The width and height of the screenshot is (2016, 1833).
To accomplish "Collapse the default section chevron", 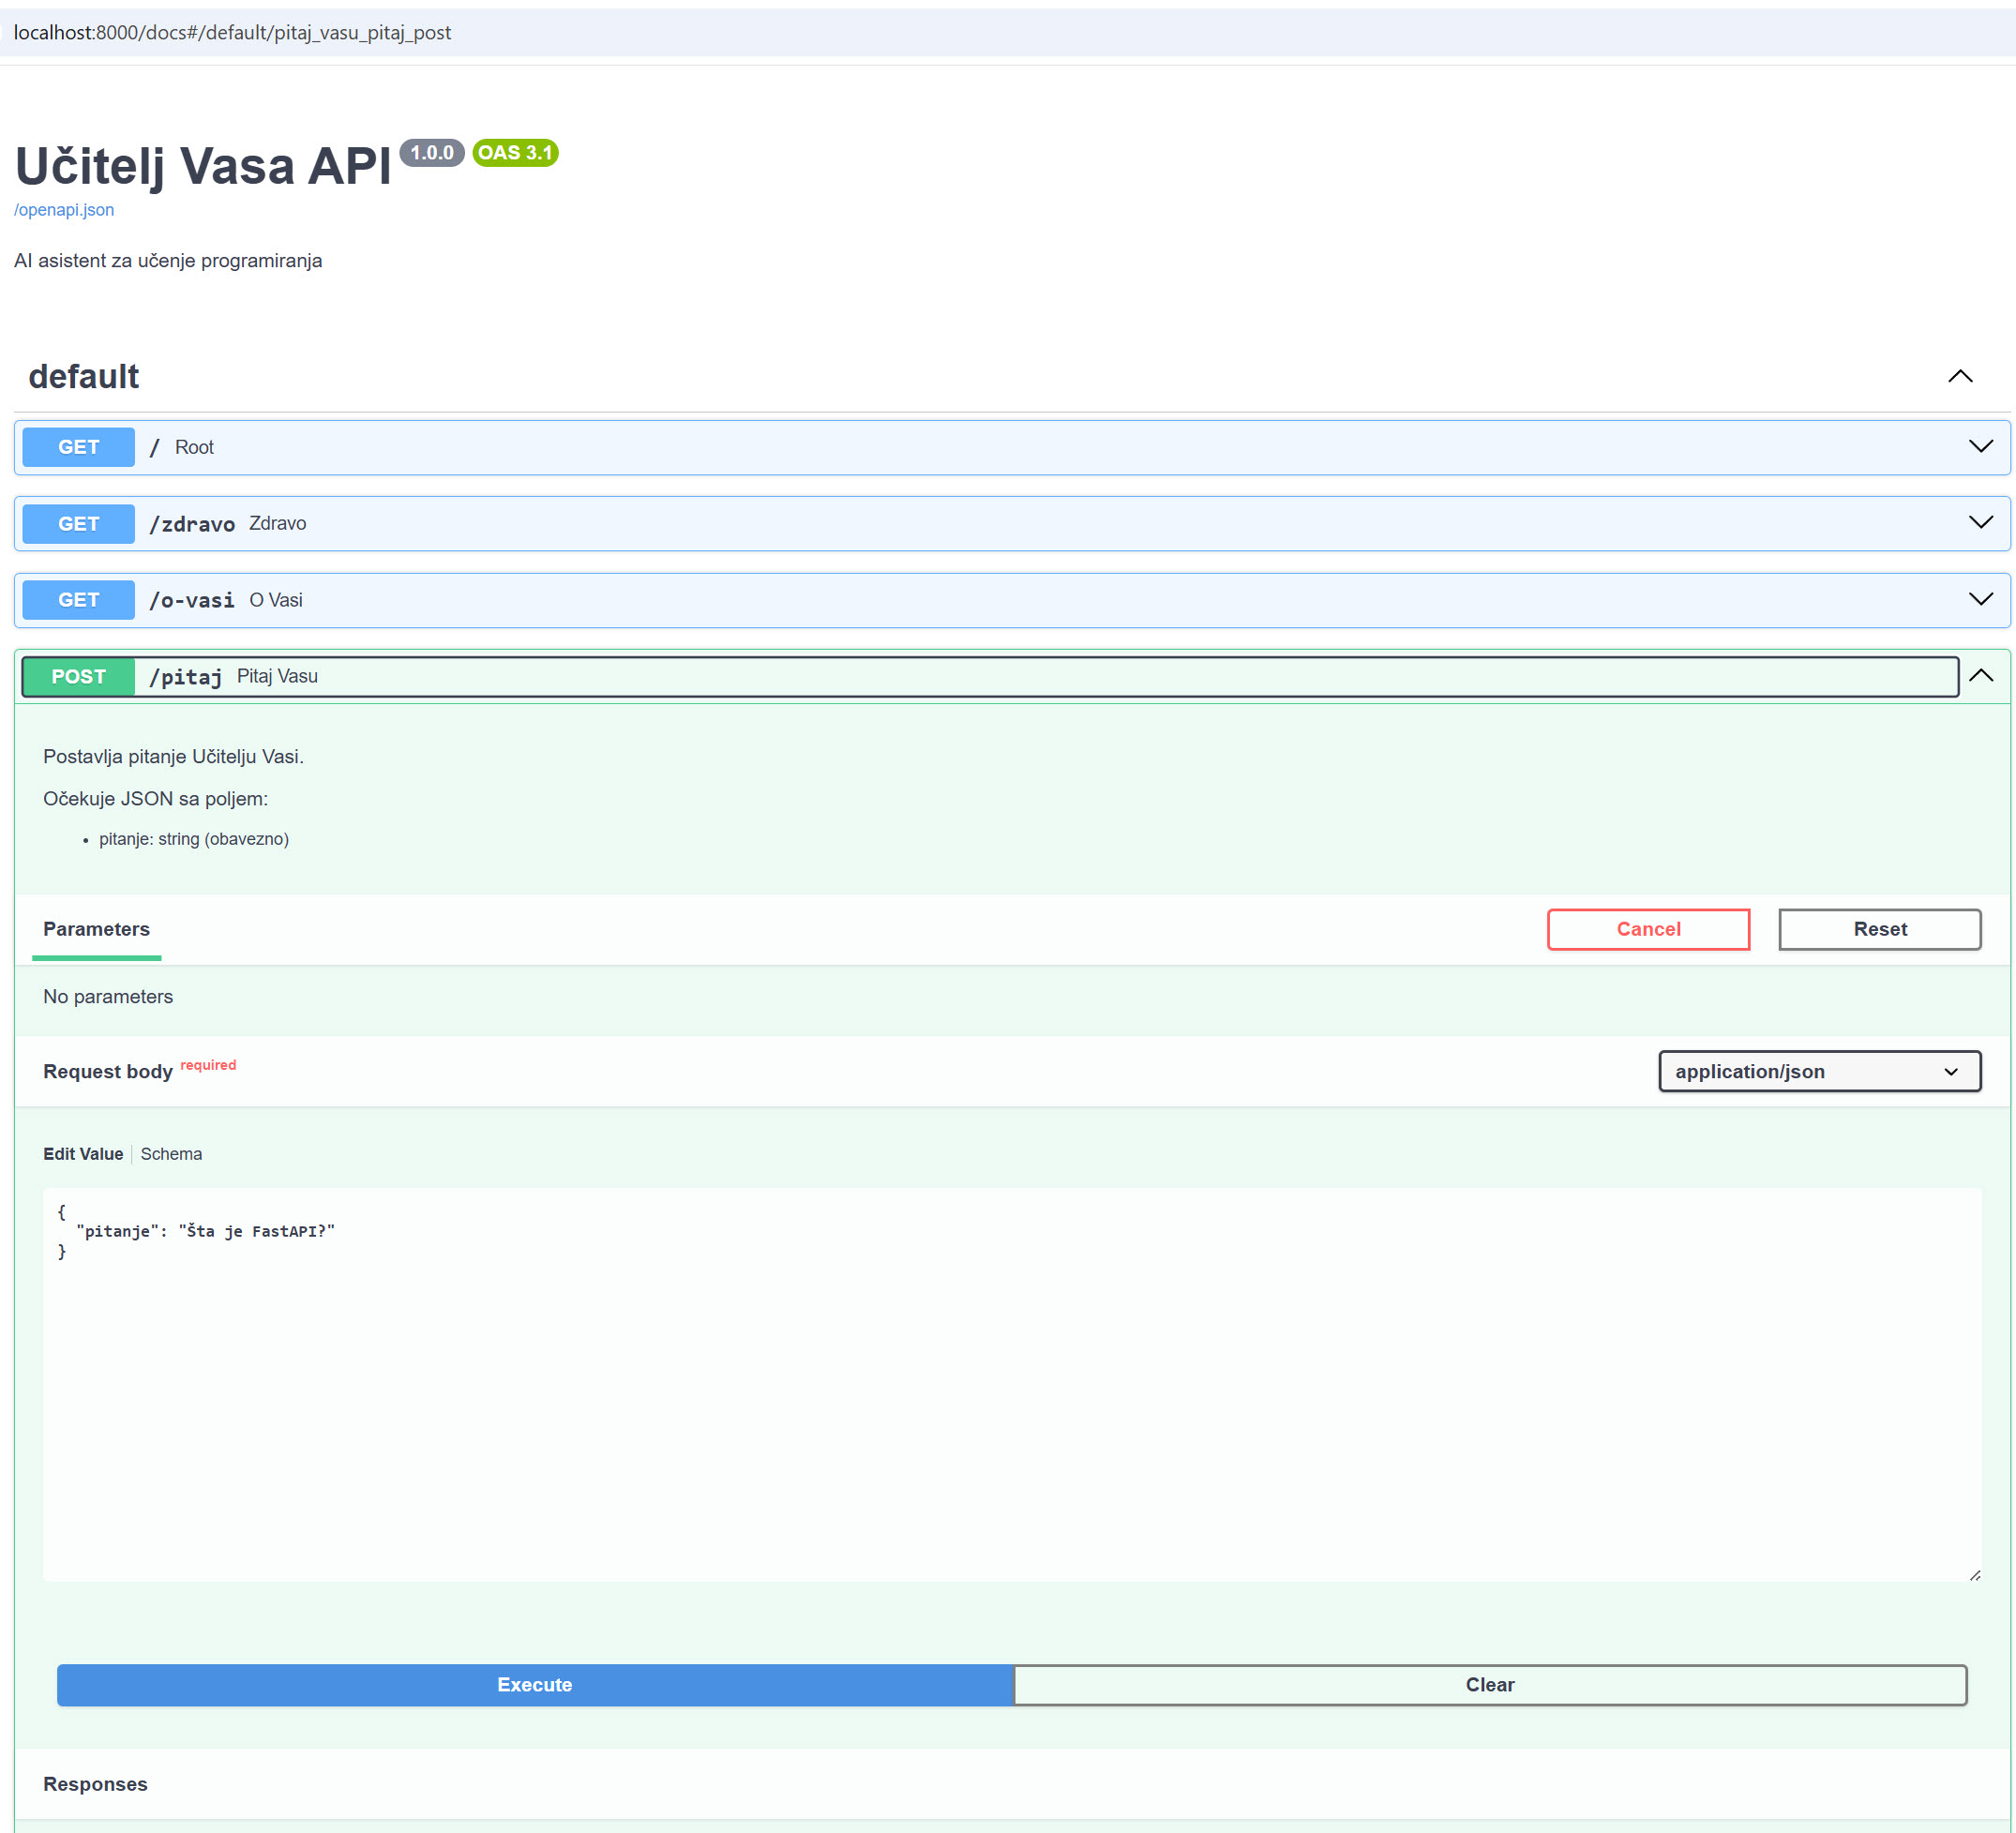I will pyautogui.click(x=1959, y=377).
